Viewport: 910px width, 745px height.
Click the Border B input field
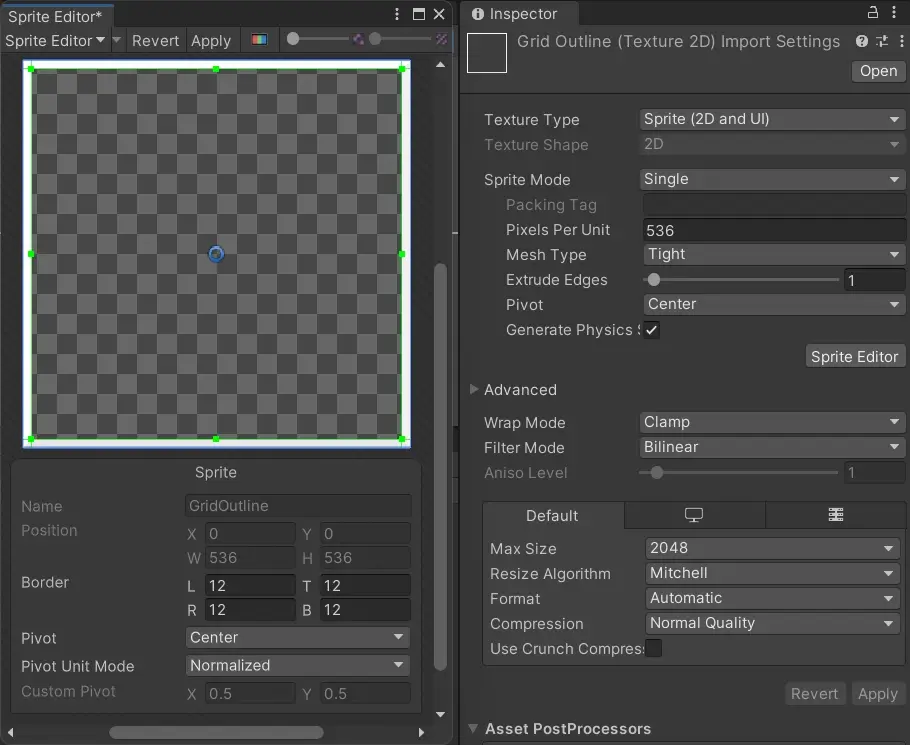pyautogui.click(x=365, y=610)
